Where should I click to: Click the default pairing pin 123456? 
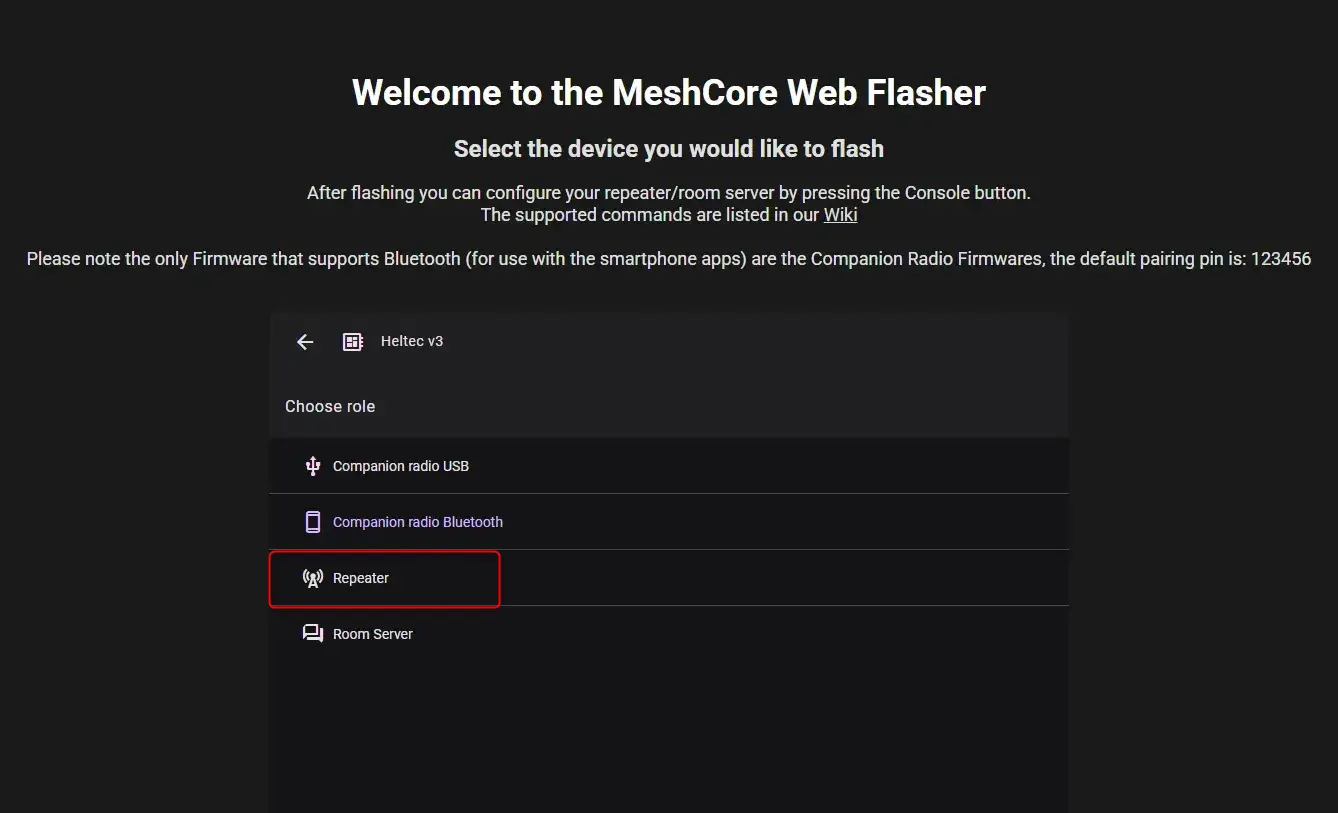point(1280,259)
